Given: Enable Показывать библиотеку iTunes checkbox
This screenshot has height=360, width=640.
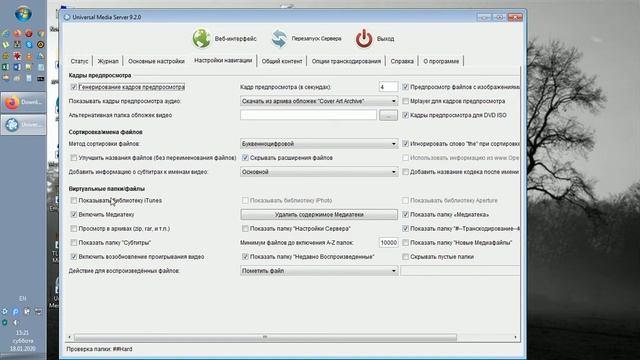Looking at the screenshot, I should point(74,200).
